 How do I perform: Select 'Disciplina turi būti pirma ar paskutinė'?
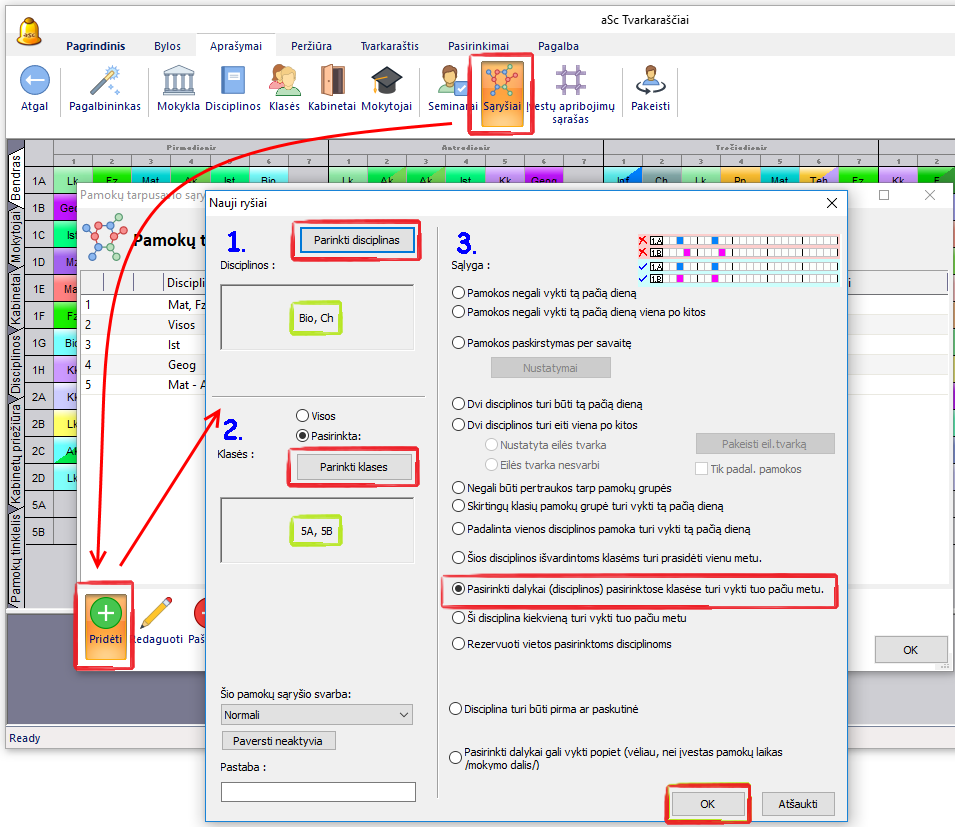click(456, 709)
